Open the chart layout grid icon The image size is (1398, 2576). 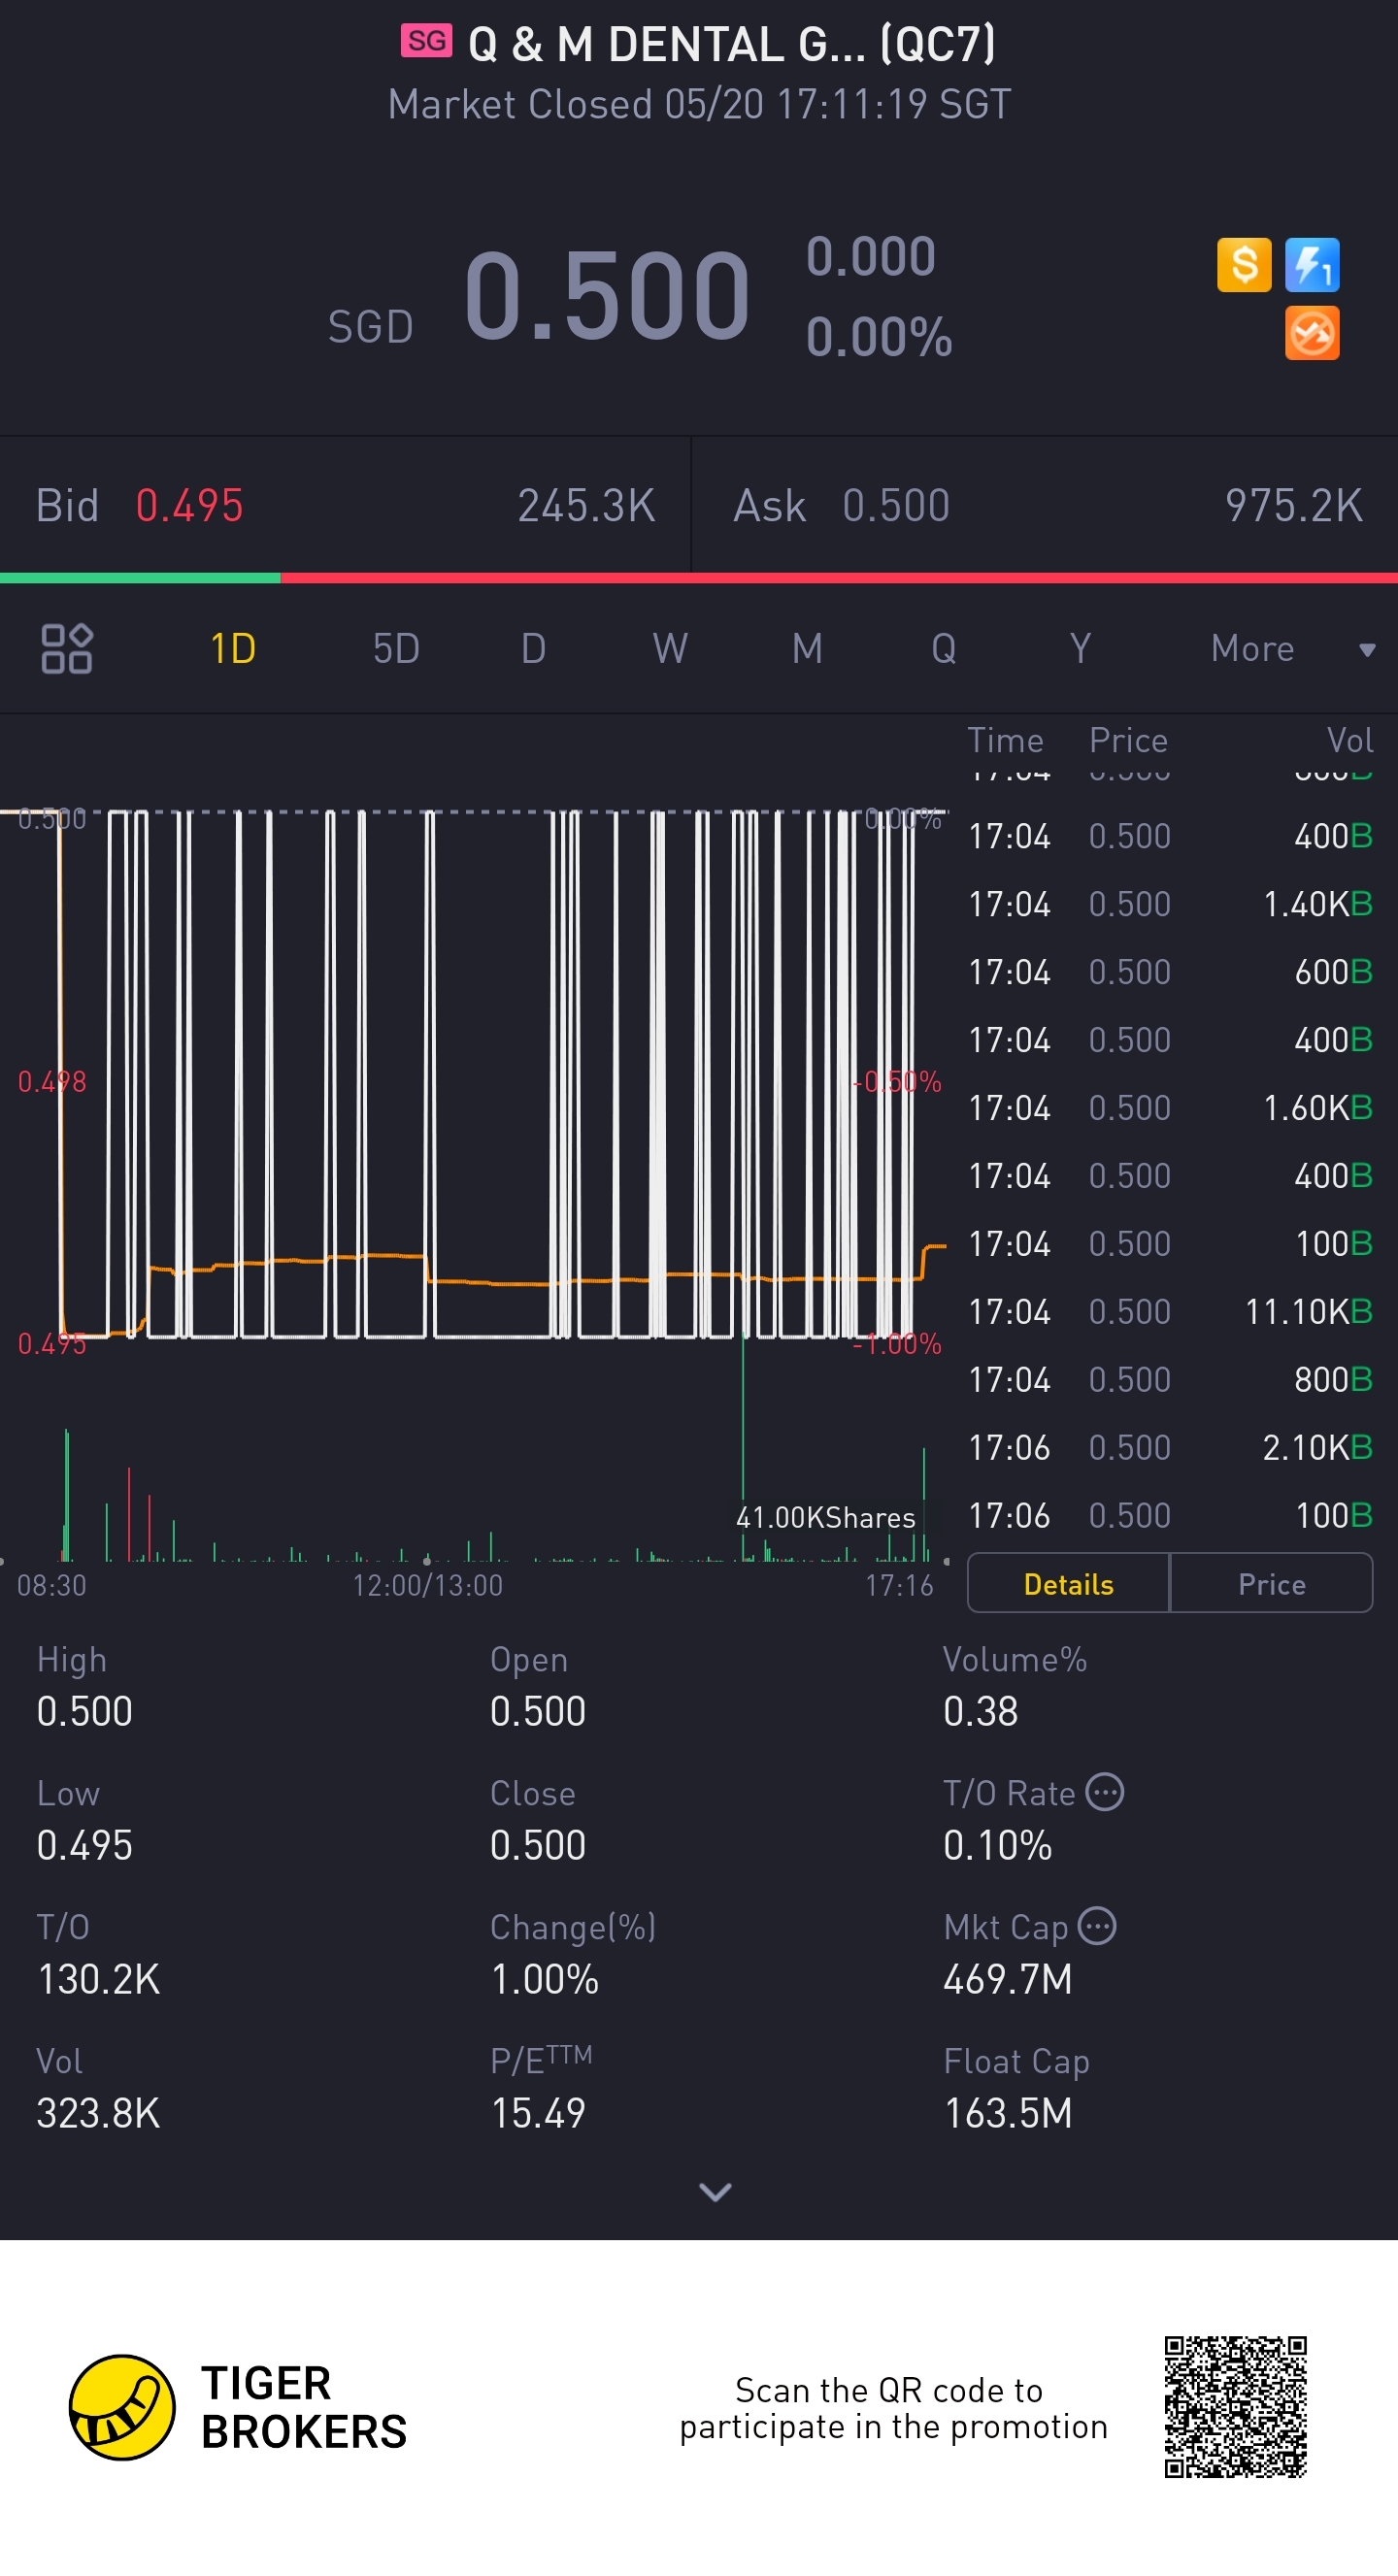click(x=66, y=648)
